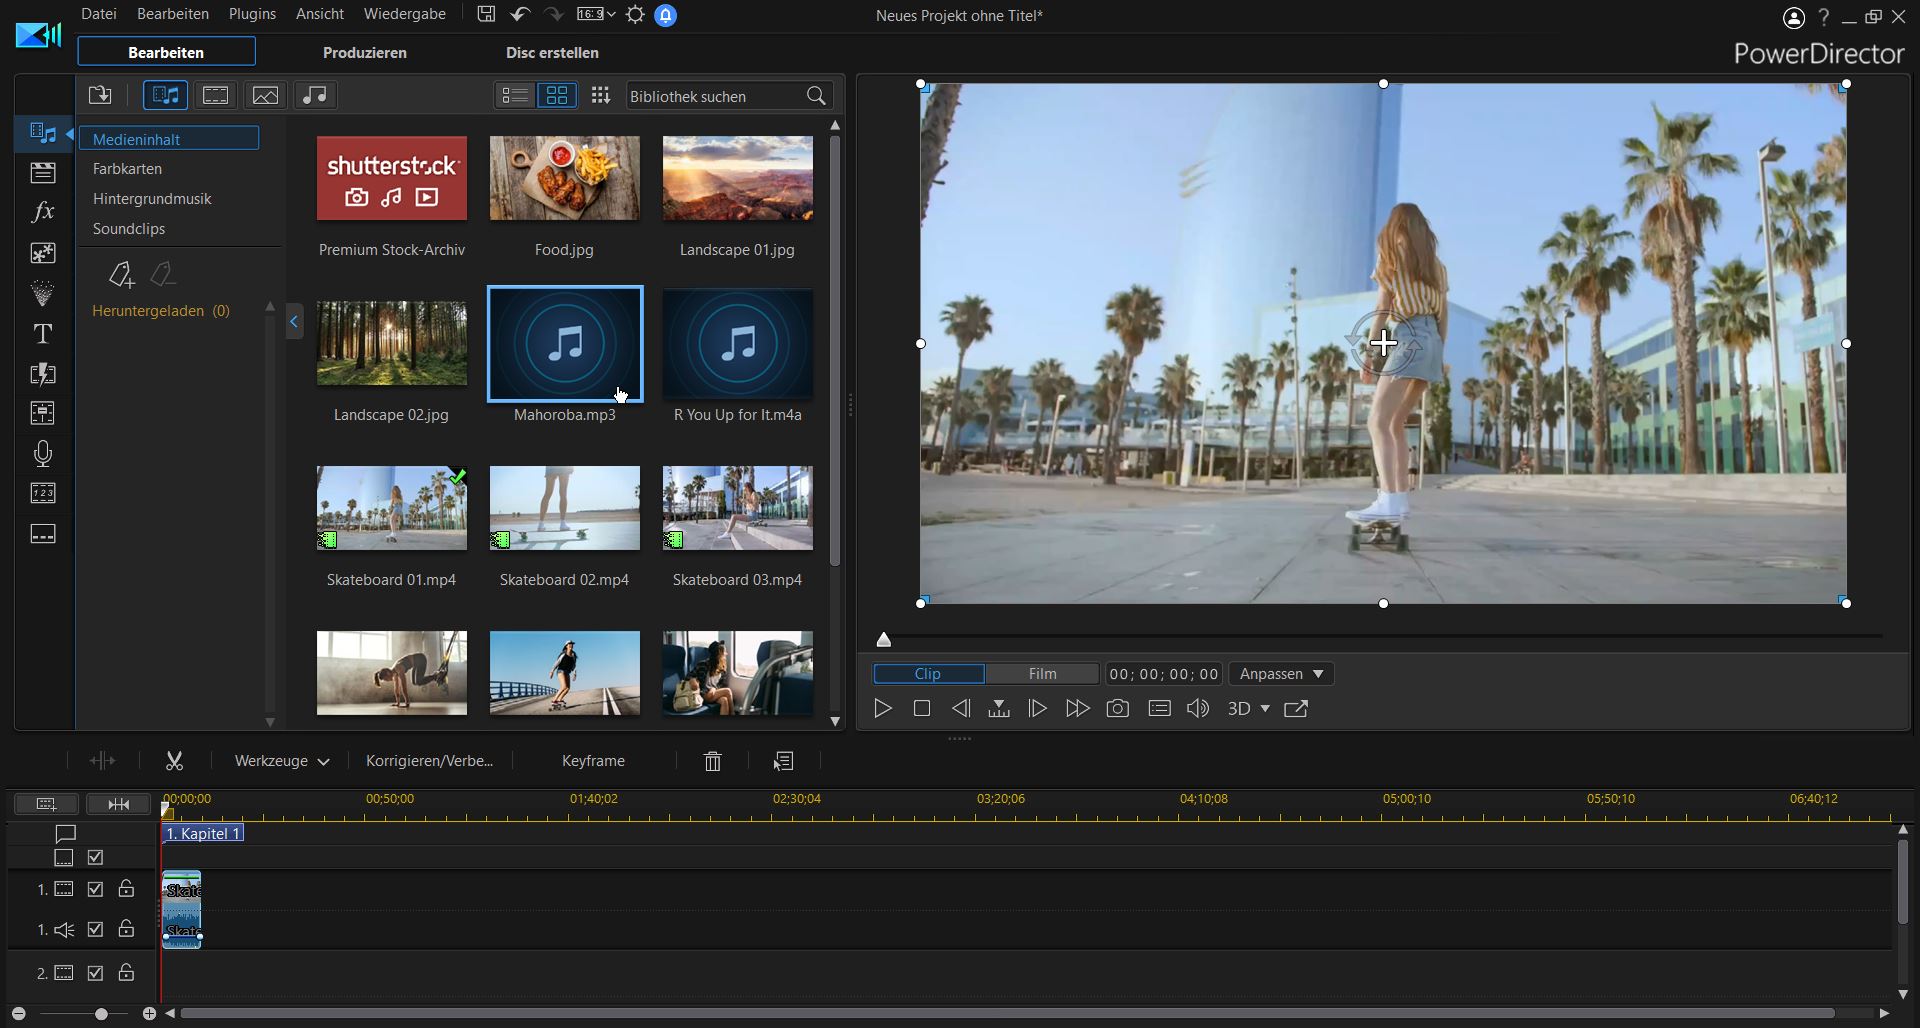Screen dimensions: 1920x1028
Task: Click the import media folder icon
Action: (100, 96)
